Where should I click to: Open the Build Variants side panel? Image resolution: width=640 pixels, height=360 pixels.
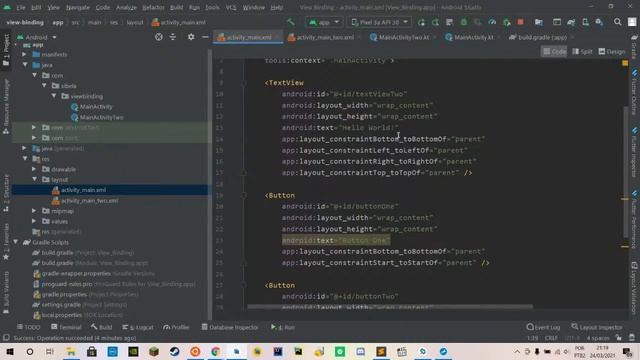(x=6, y=293)
